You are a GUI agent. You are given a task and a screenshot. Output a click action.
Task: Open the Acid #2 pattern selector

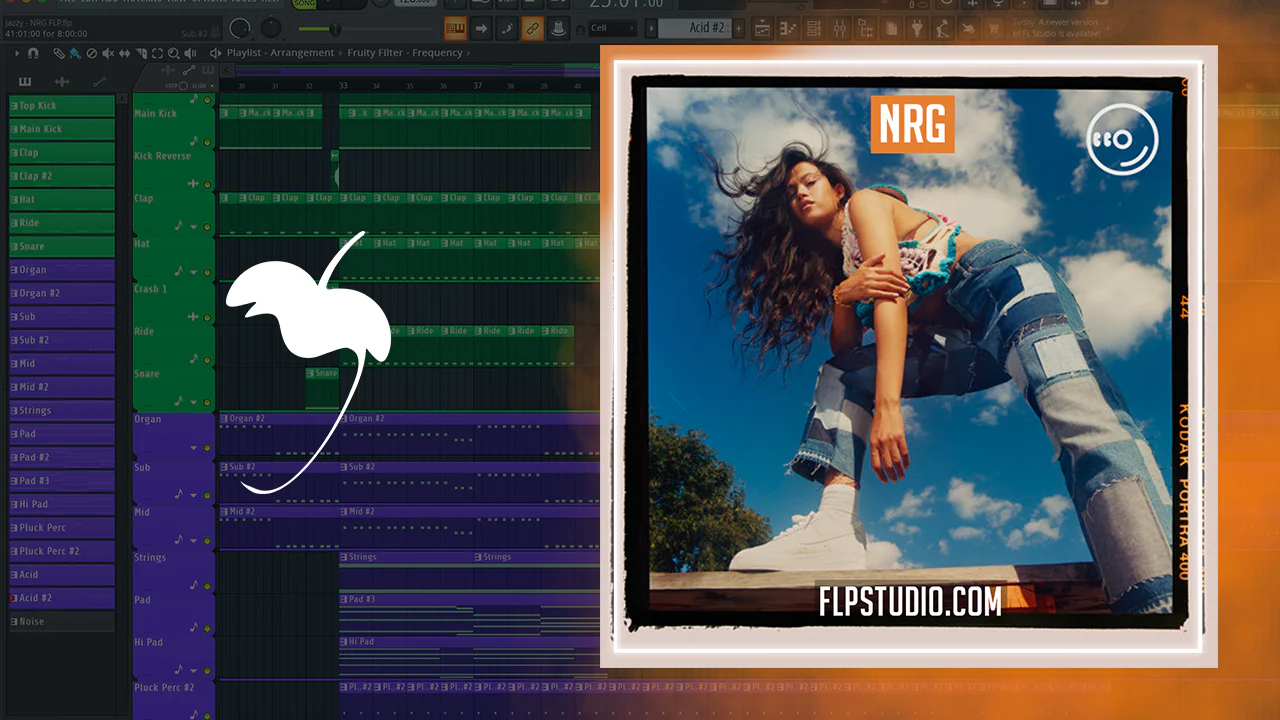(696, 28)
